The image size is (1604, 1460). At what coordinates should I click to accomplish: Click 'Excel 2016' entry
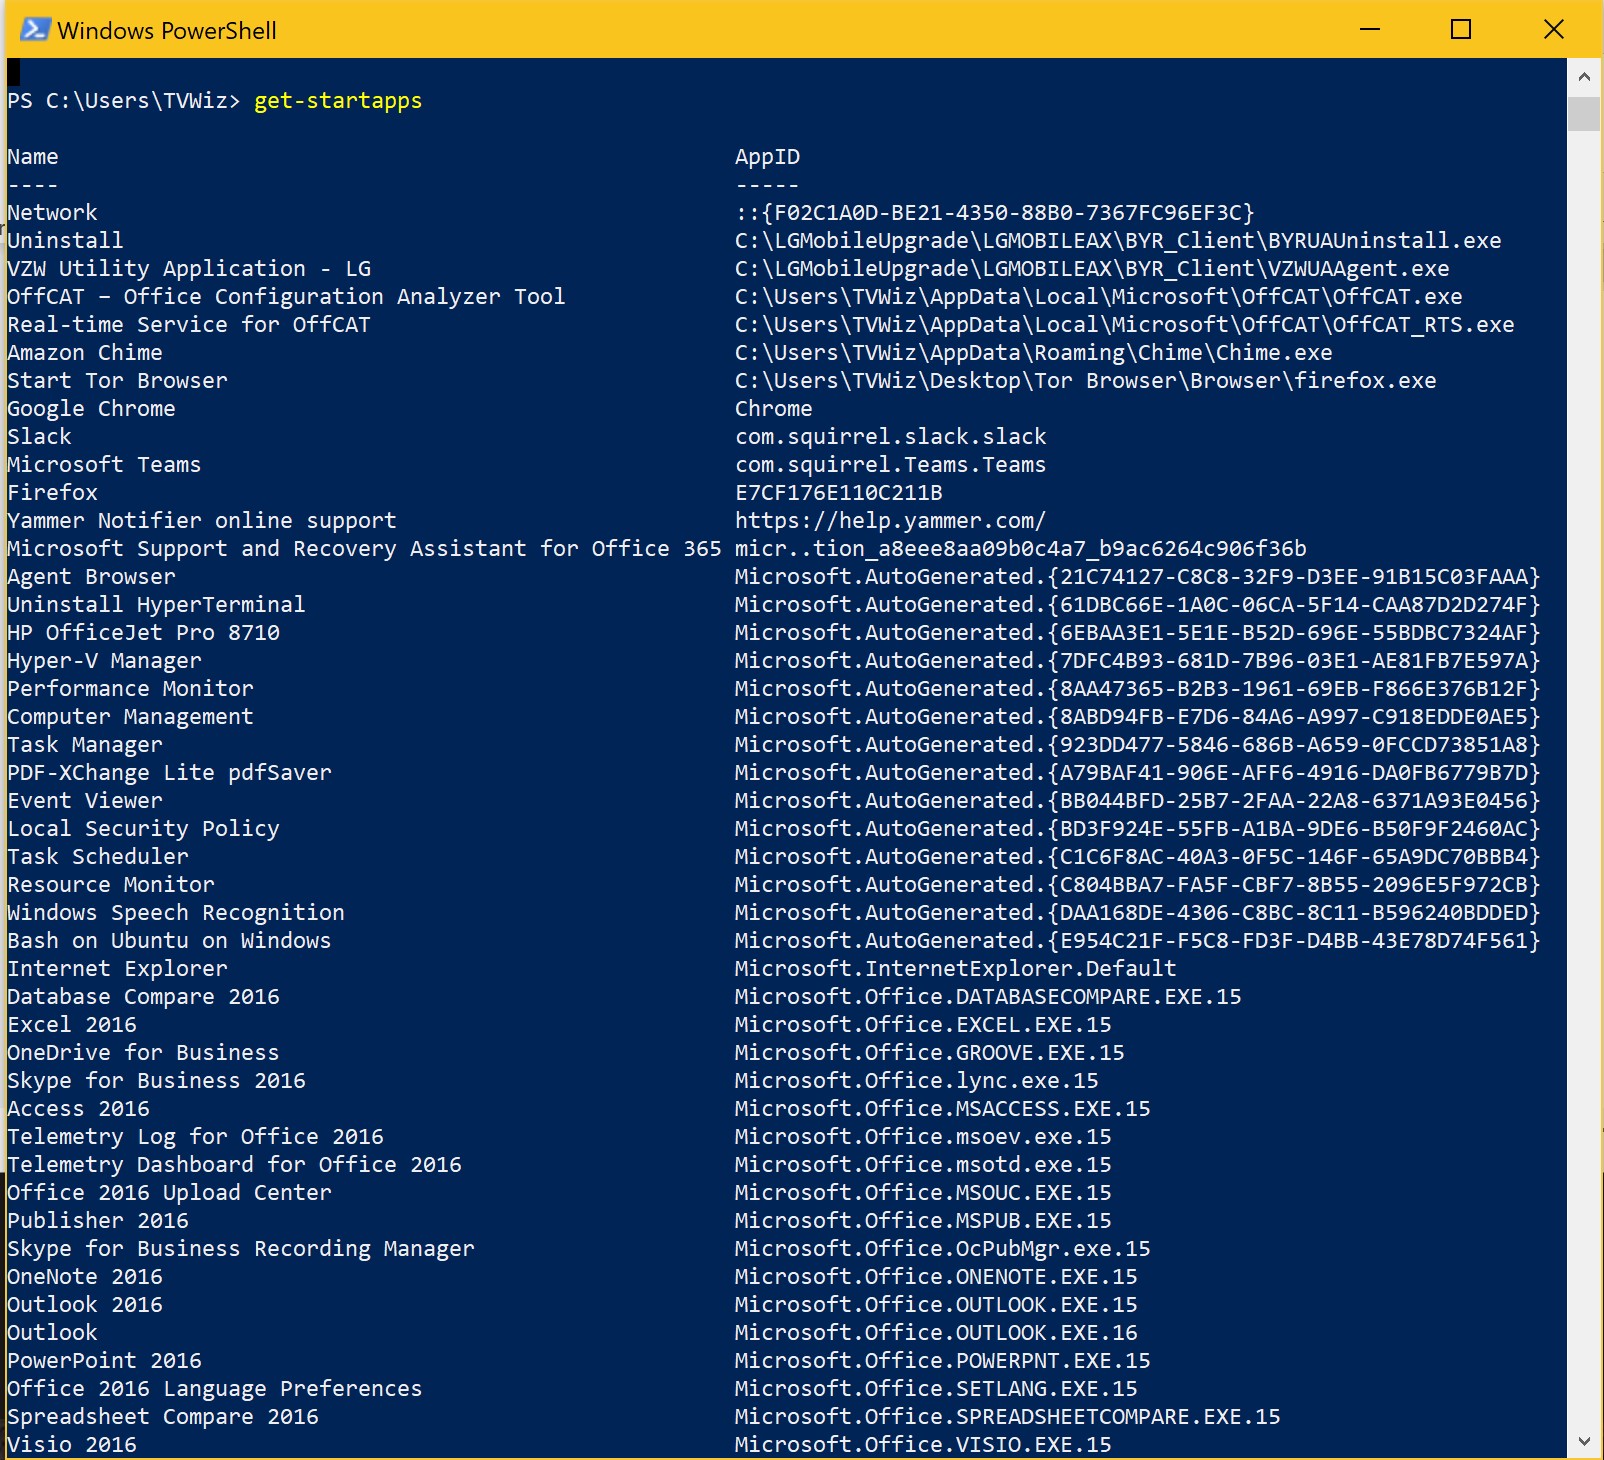coord(72,1025)
